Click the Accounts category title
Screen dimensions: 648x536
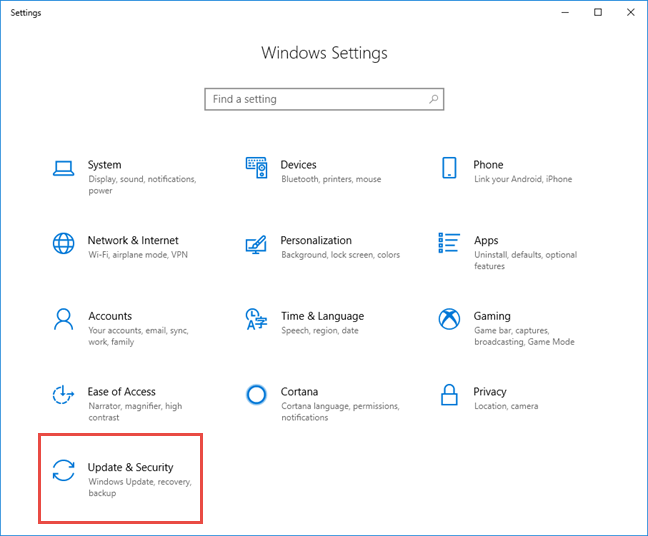coord(110,316)
